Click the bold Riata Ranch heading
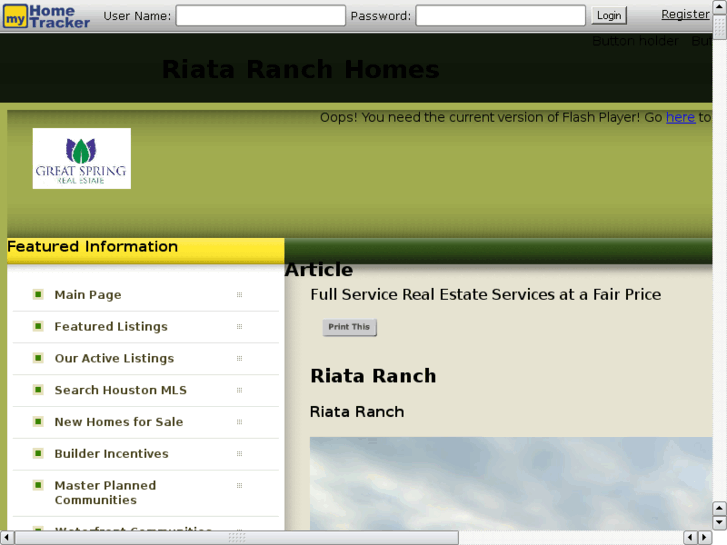 pyautogui.click(x=373, y=376)
